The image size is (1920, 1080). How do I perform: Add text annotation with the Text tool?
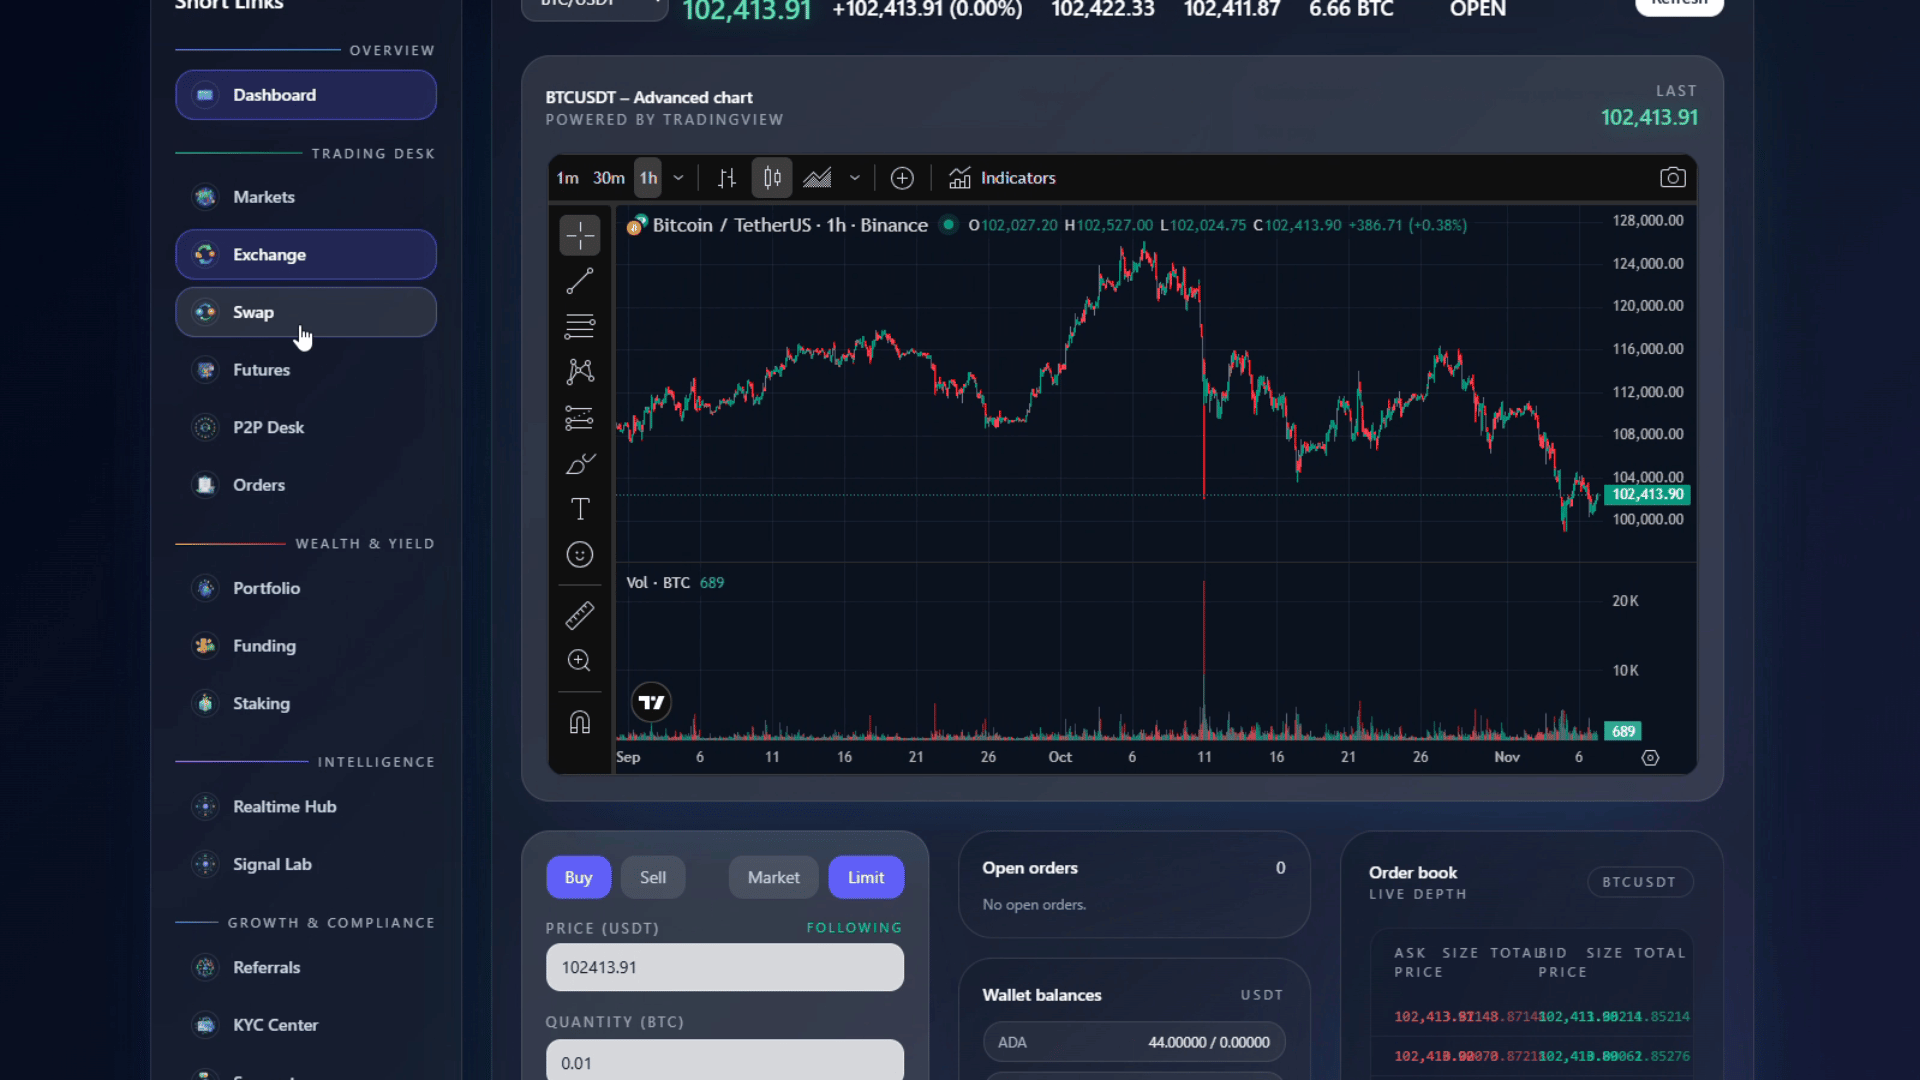pyautogui.click(x=580, y=509)
